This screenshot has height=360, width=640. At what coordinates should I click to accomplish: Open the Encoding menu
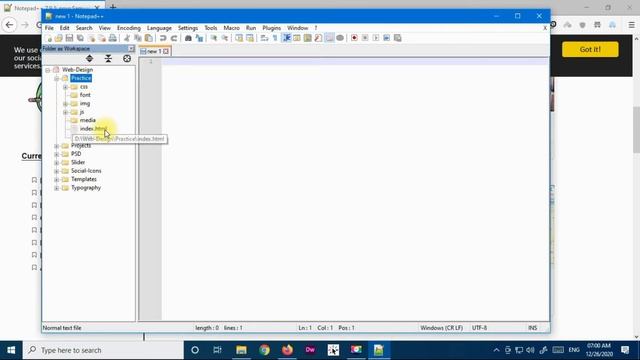pos(129,28)
